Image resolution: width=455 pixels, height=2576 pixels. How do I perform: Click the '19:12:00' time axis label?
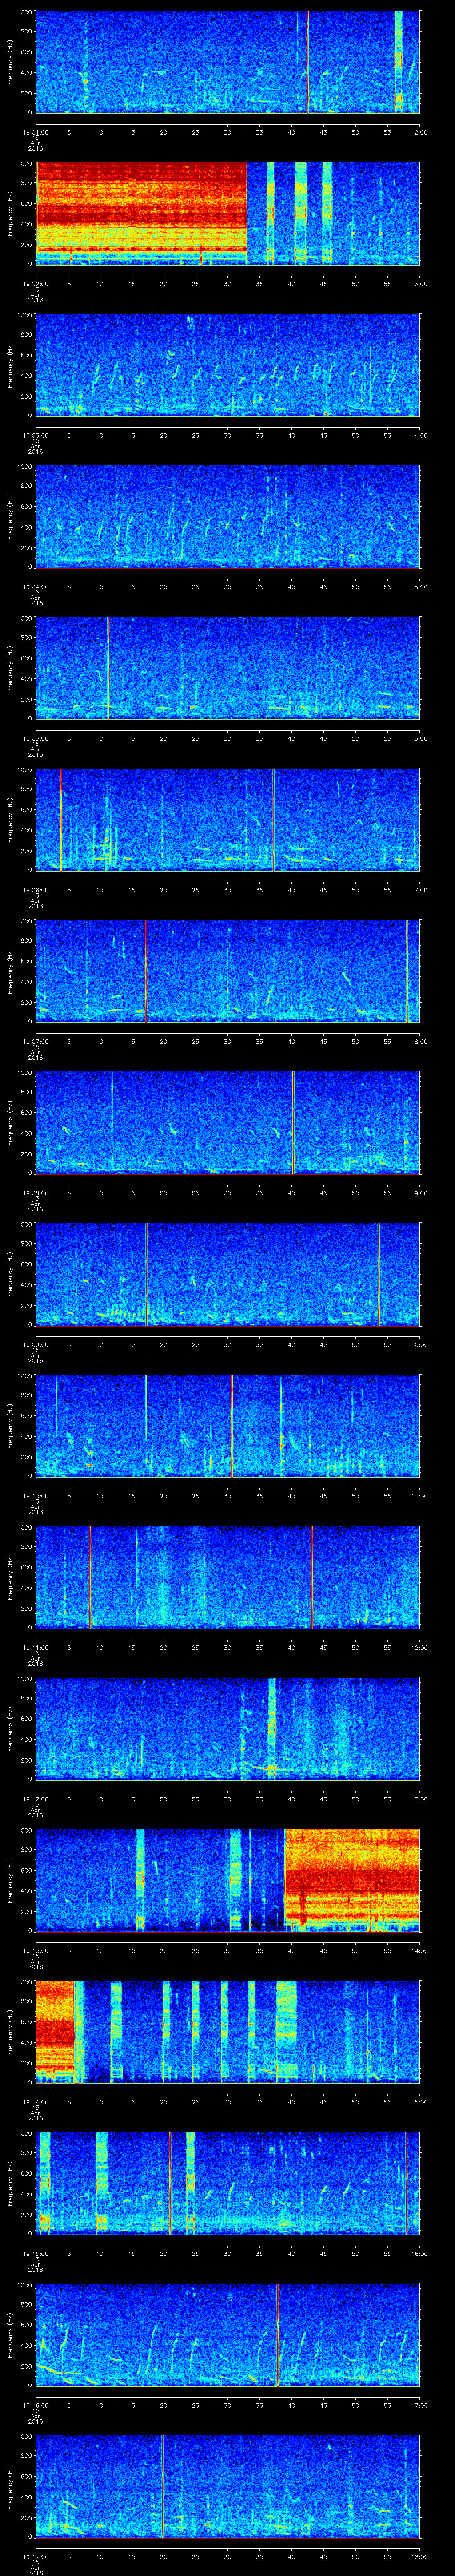pyautogui.click(x=36, y=1799)
